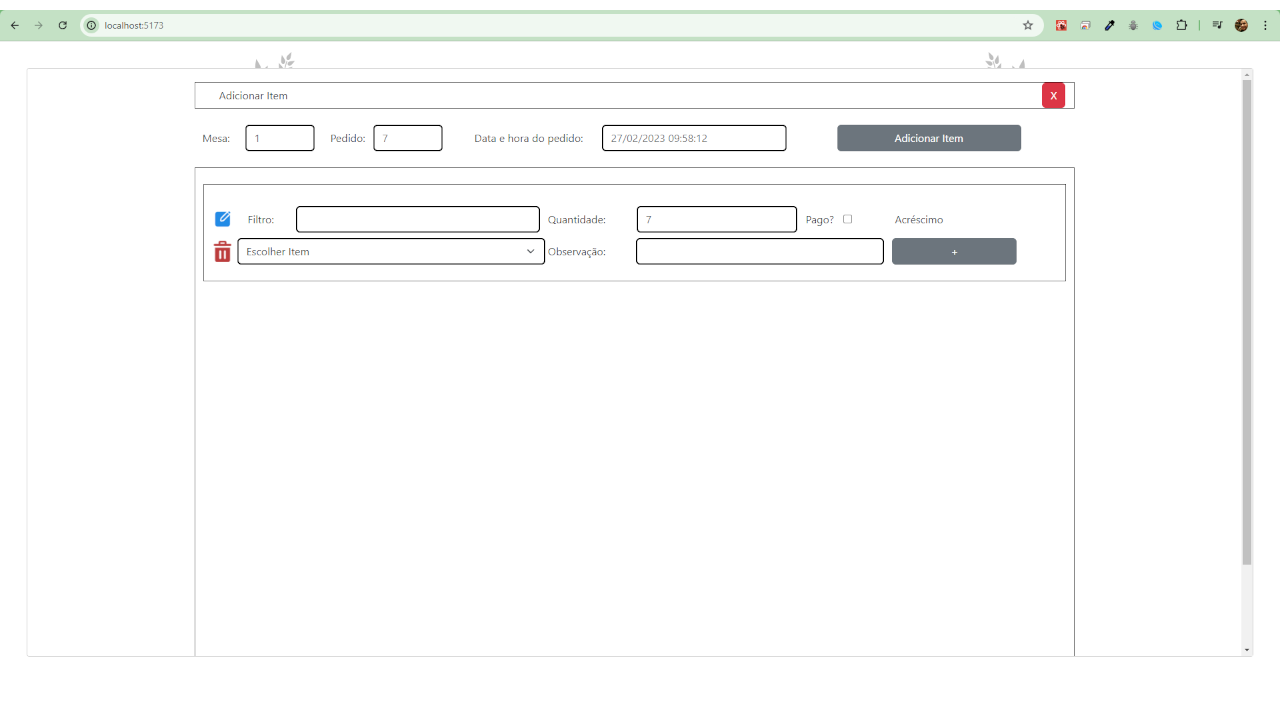Click the red extension icon in toolbar
1280x720 pixels.
[x=1061, y=25]
